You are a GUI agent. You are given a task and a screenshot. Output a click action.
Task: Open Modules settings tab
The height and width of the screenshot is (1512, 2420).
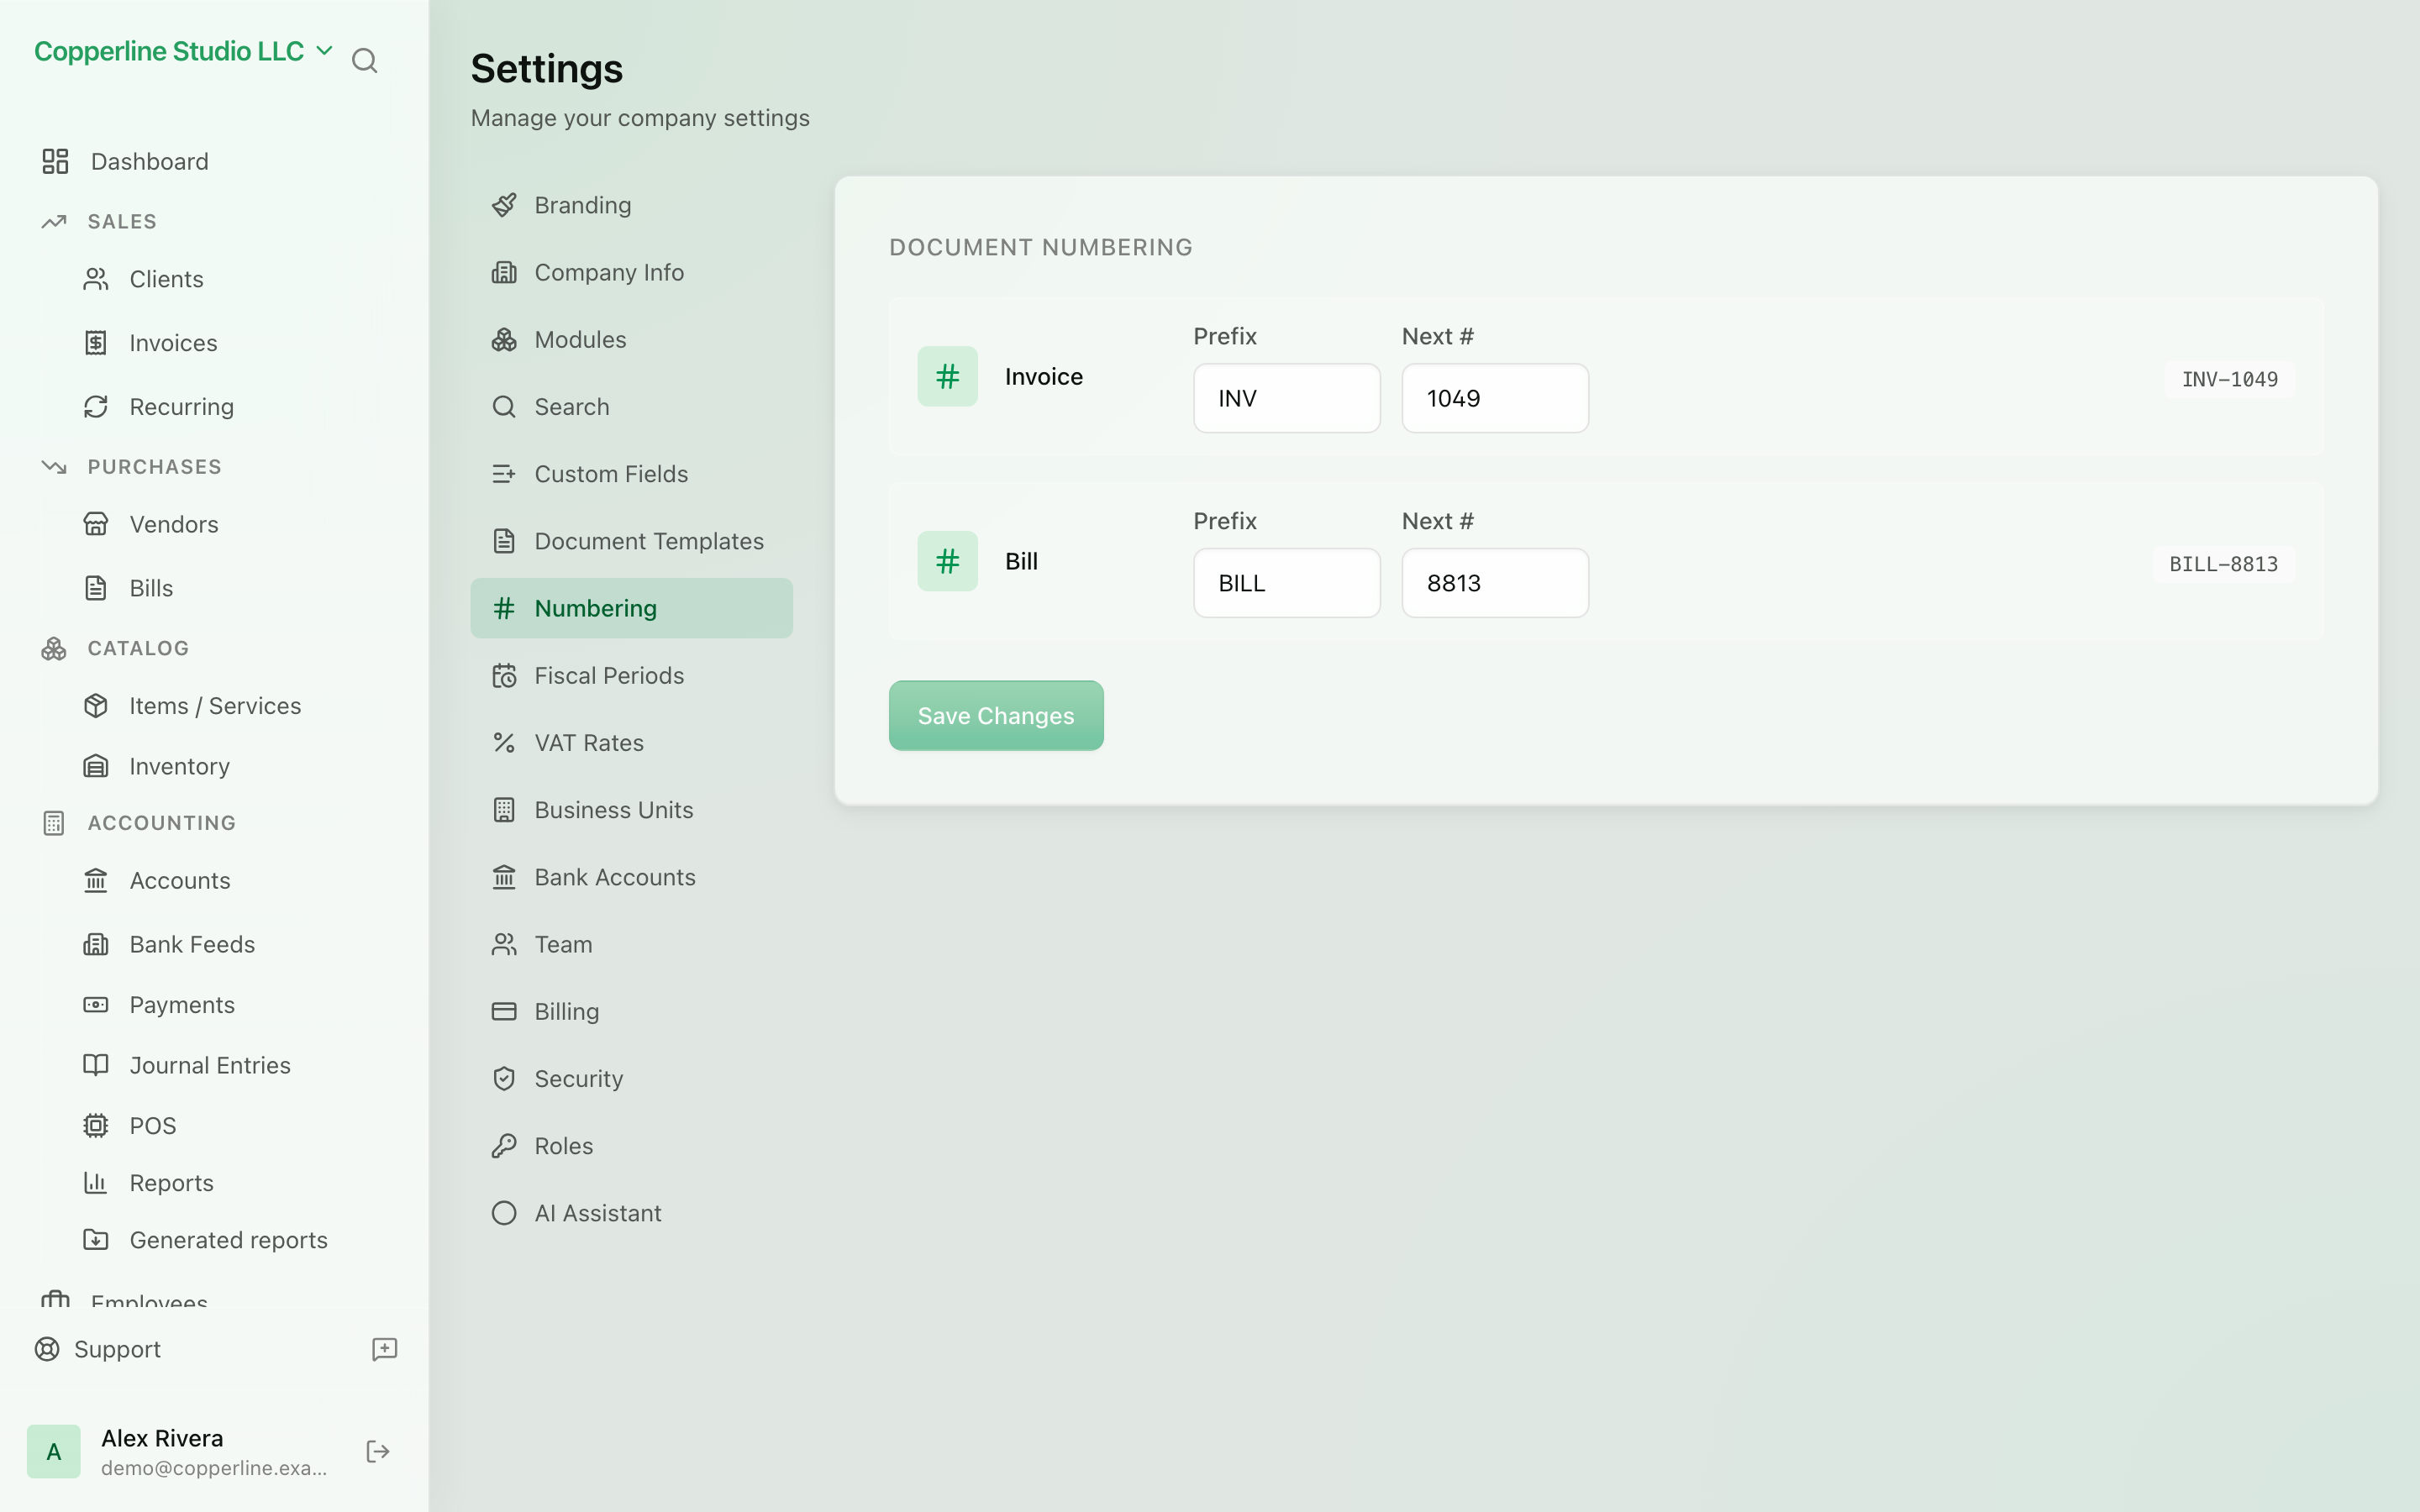pos(631,340)
